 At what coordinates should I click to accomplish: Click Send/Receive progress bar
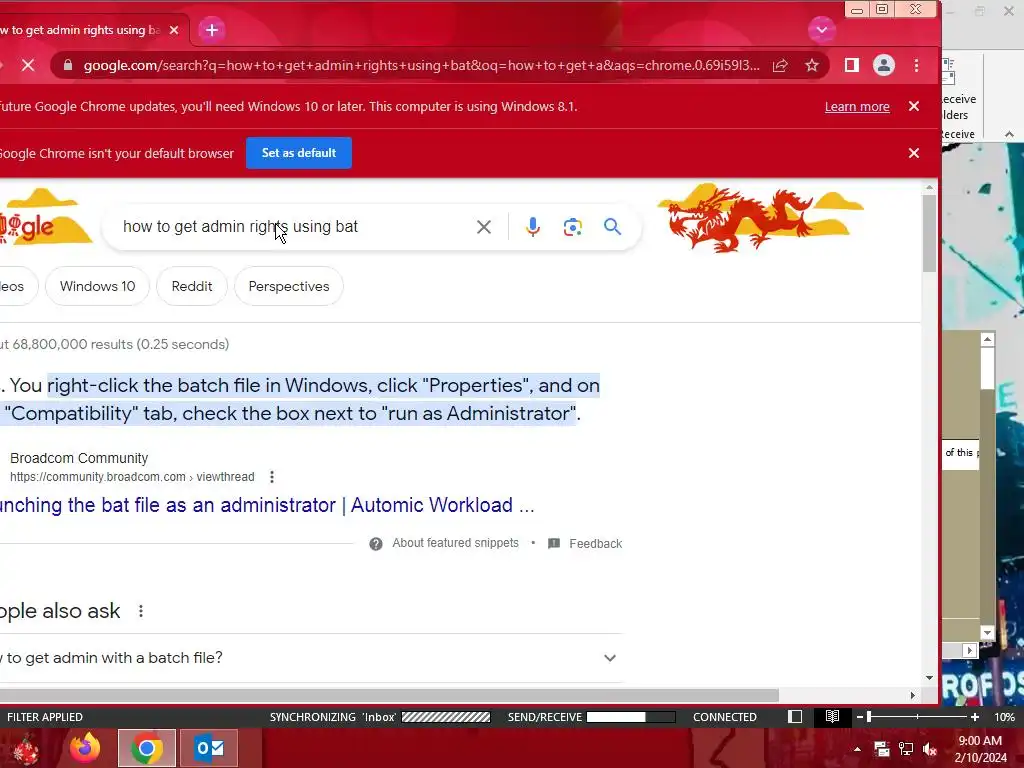pyautogui.click(x=631, y=717)
